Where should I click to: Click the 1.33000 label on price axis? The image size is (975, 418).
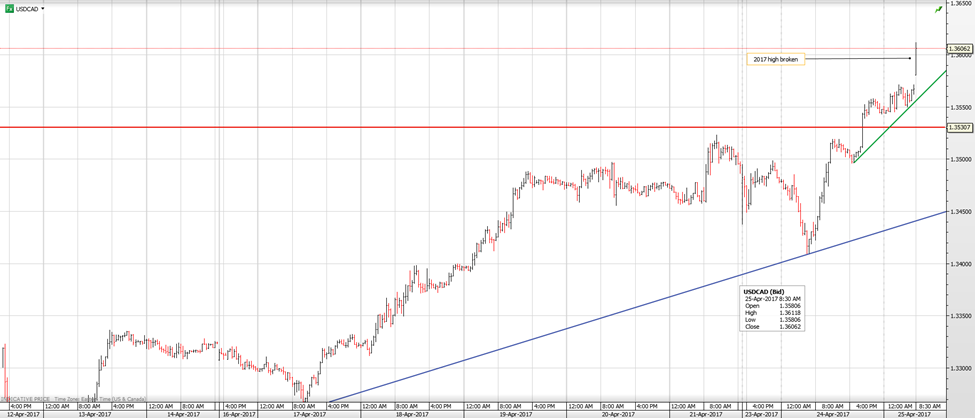click(x=960, y=369)
